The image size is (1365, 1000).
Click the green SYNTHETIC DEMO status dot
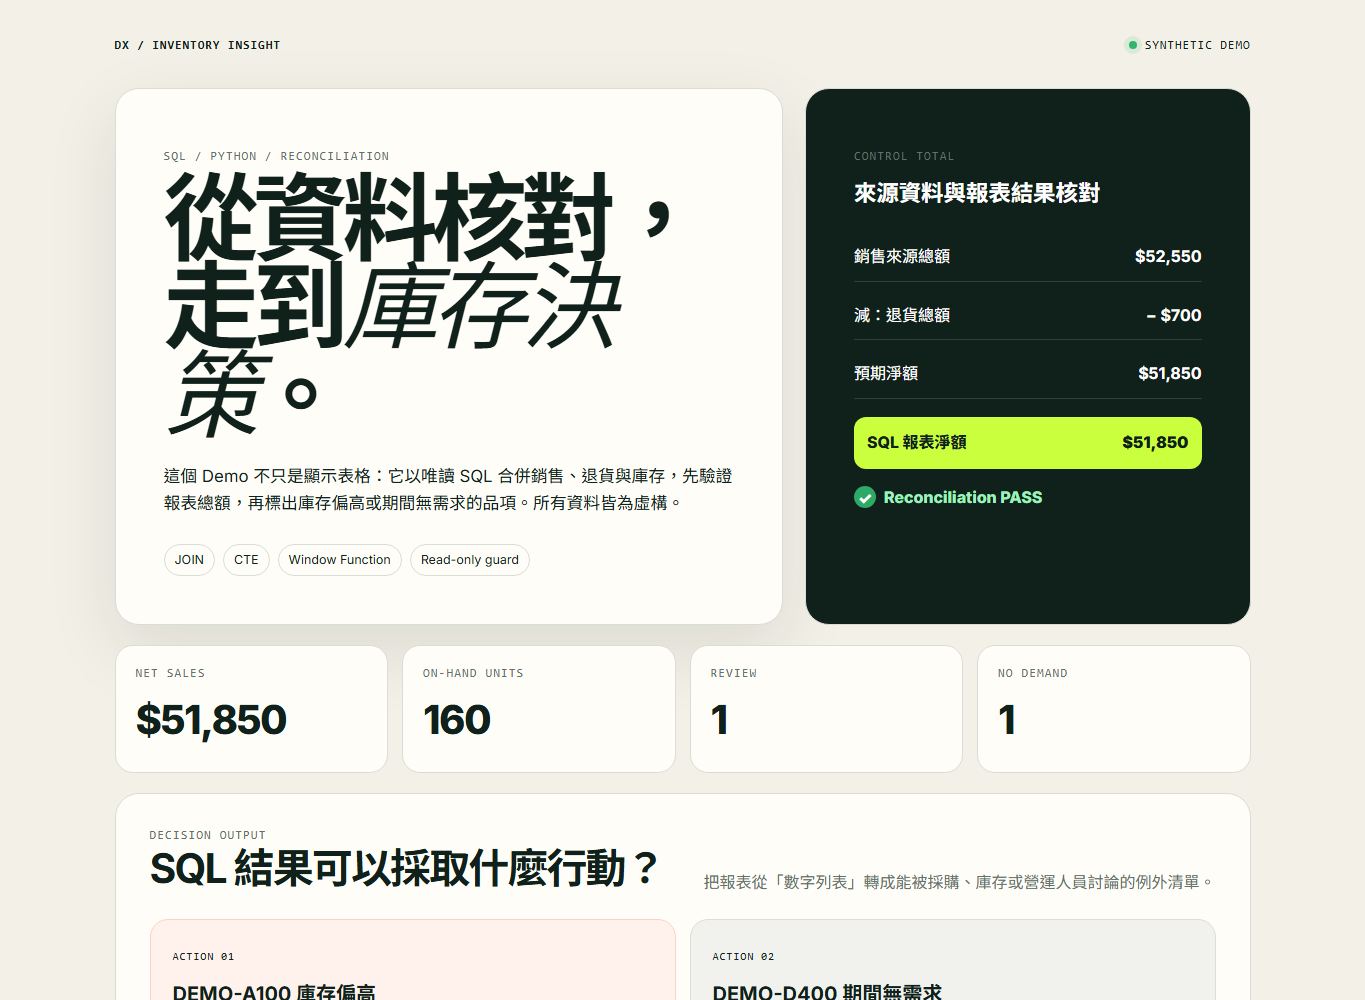1132,45
